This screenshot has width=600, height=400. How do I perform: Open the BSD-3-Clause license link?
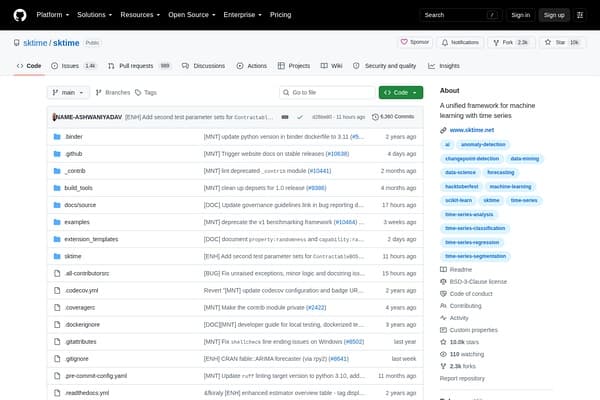click(473, 282)
